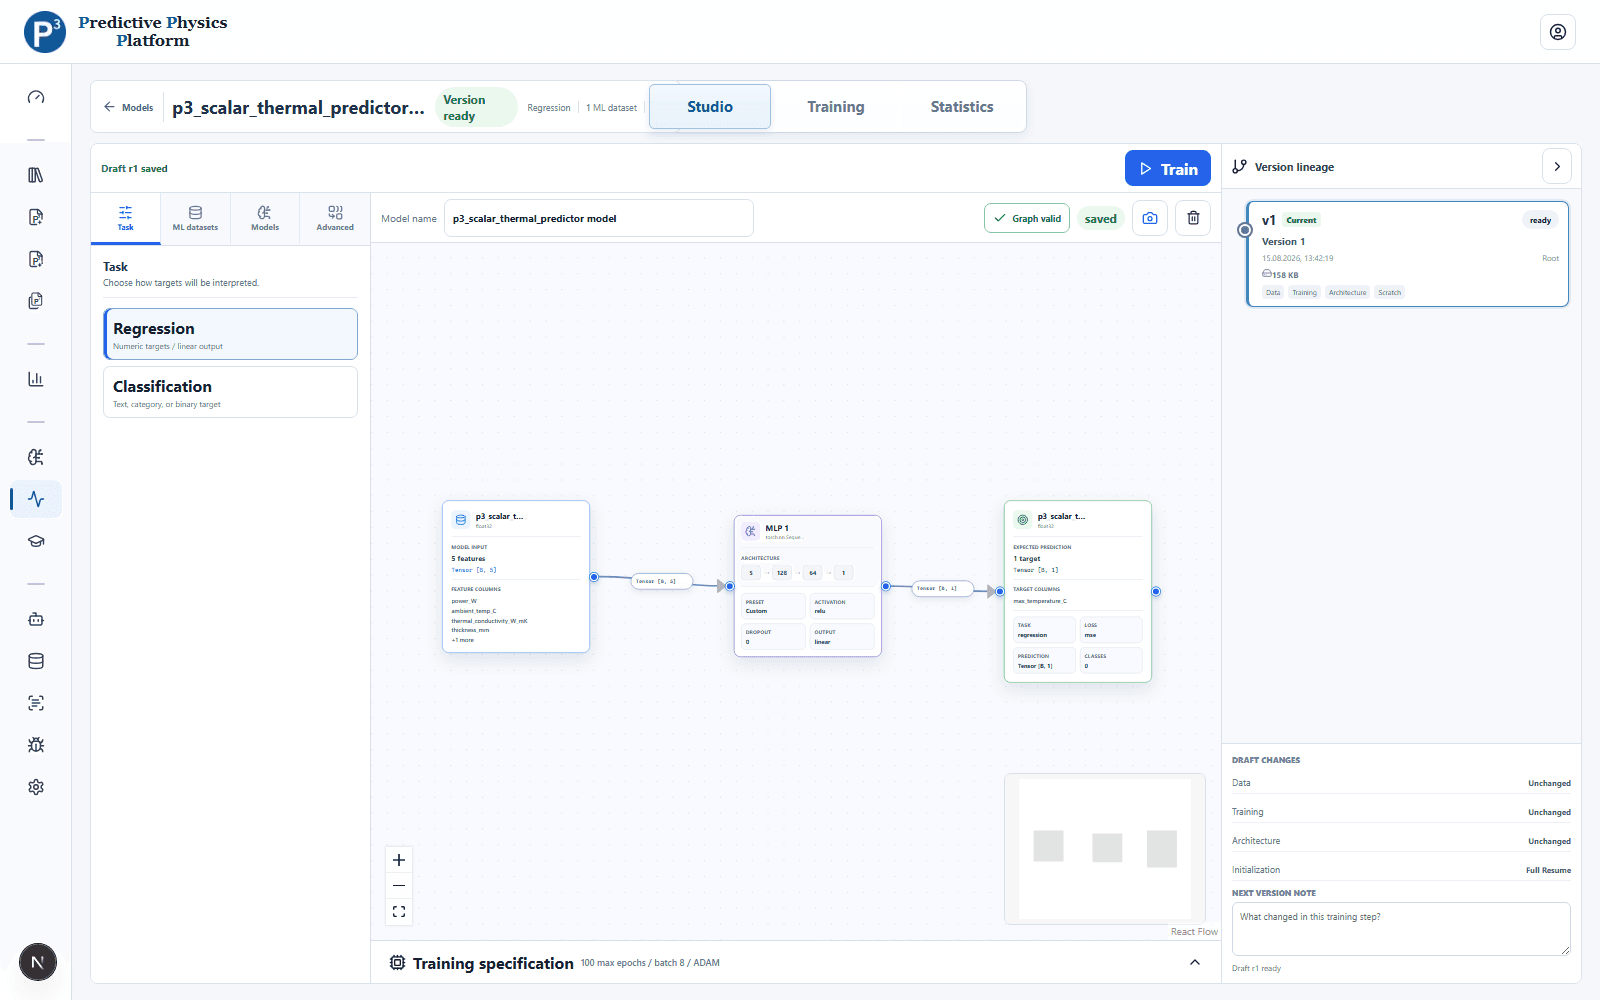
Task: Click the scan-text icon in sidebar
Action: pos(36,703)
